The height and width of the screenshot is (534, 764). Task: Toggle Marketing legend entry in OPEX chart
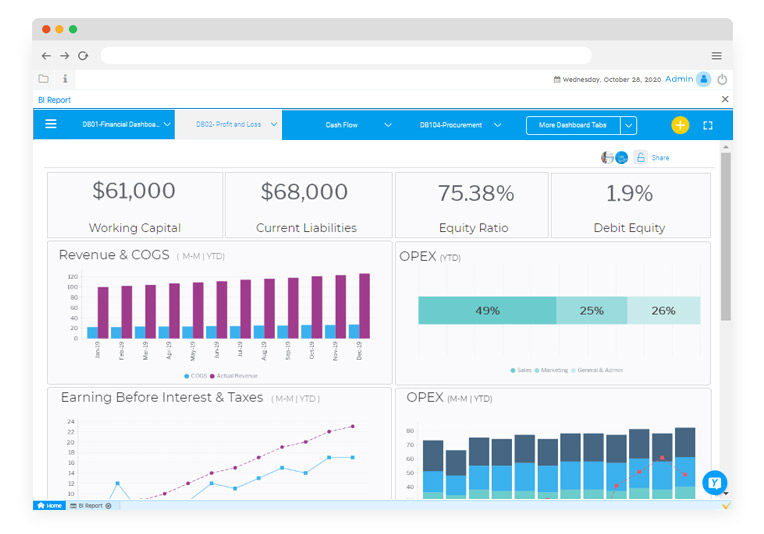pos(552,370)
